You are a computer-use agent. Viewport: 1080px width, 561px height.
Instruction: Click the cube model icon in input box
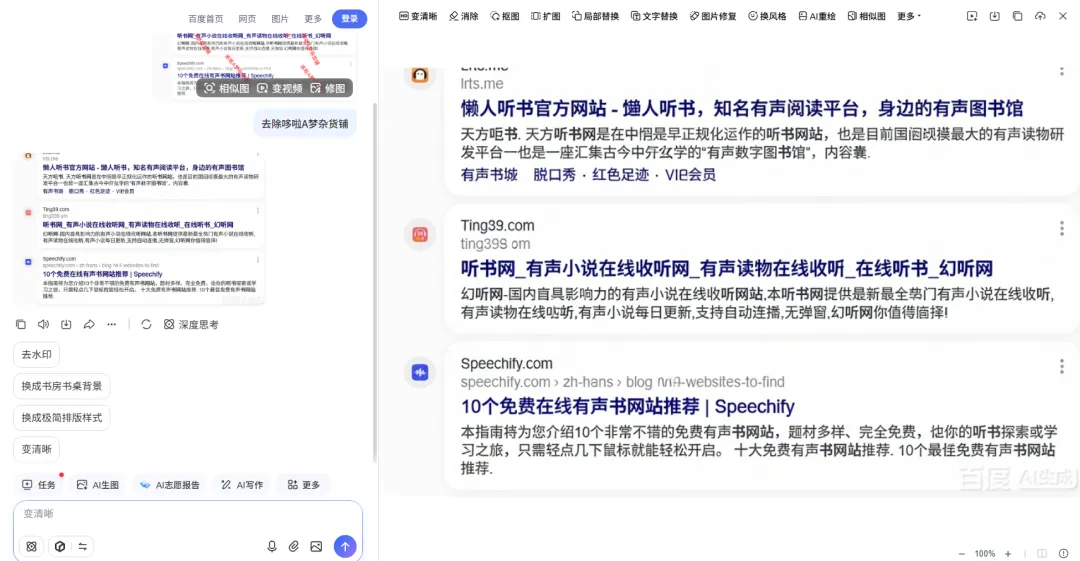click(x=60, y=547)
